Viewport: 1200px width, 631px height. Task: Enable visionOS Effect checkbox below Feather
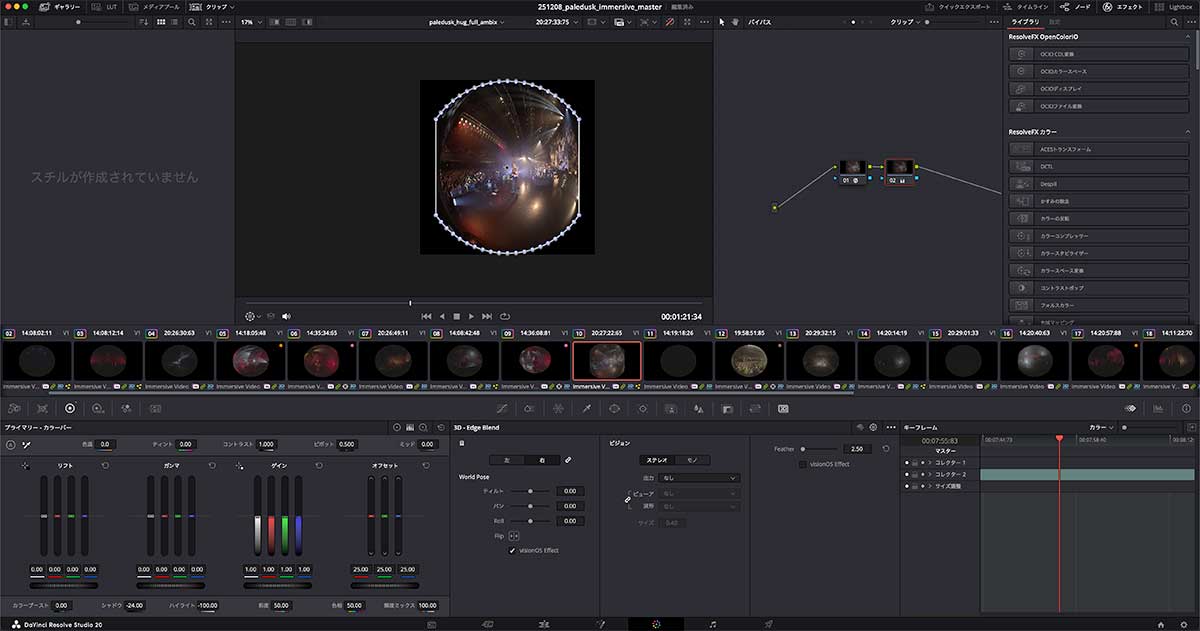coord(802,464)
